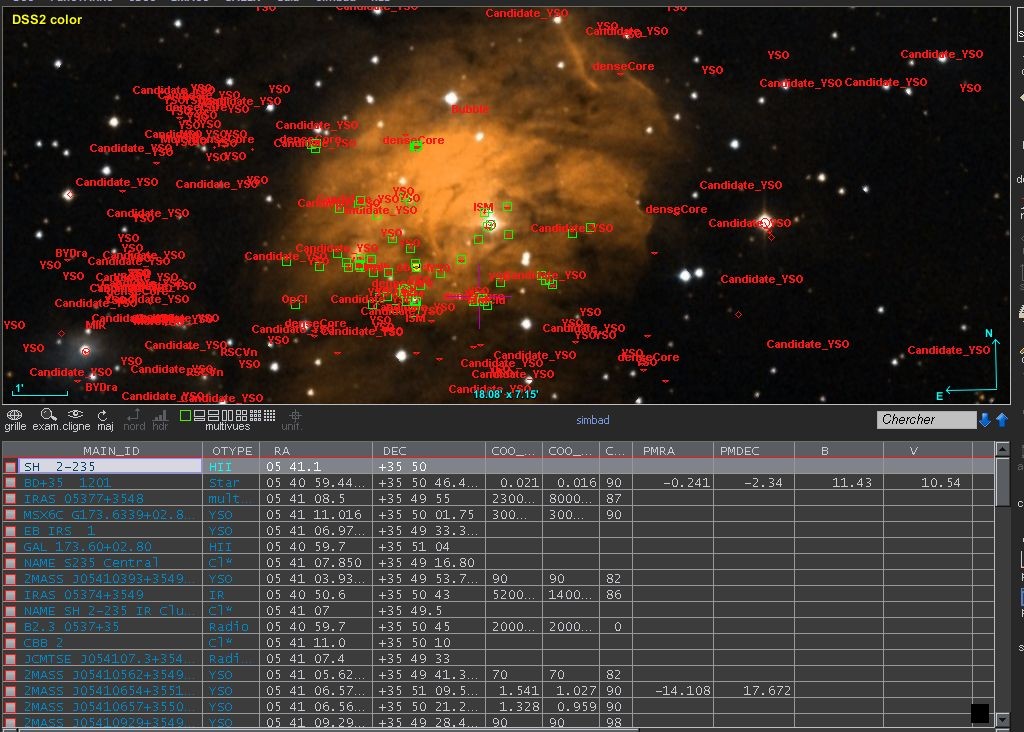Select the row GAL 173.60+02.80
Screen dimensions: 1024x732
coord(499,547)
